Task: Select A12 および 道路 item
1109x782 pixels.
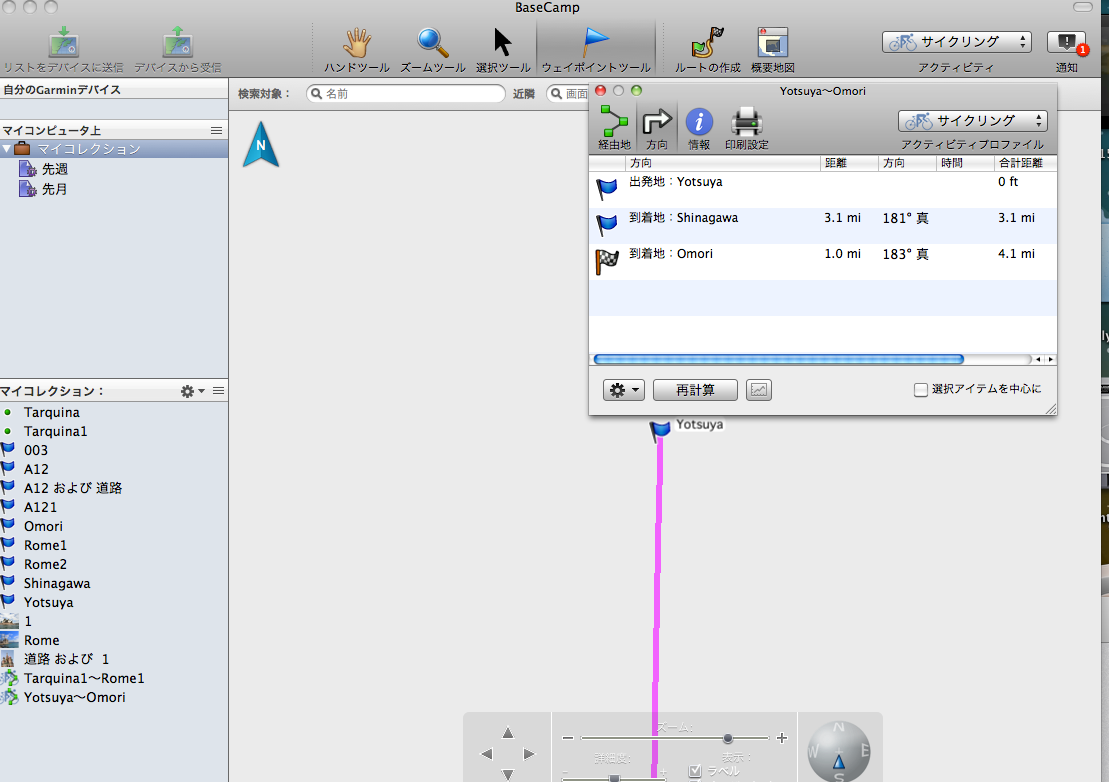Action: pyautogui.click(x=72, y=488)
